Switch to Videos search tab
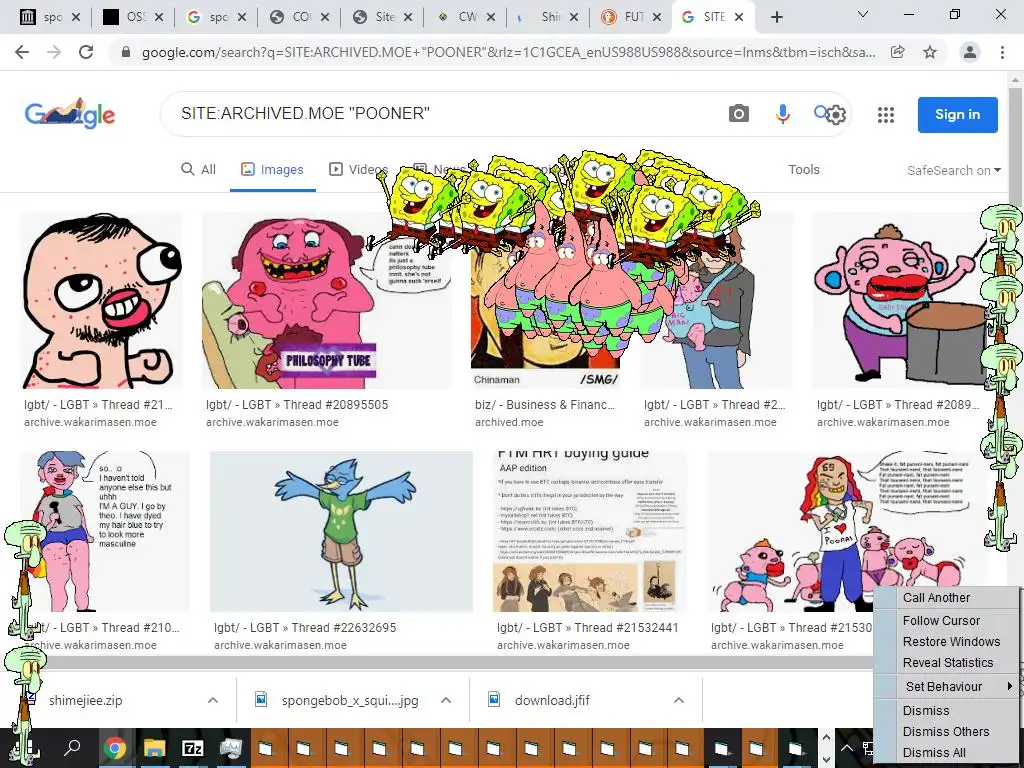Viewport: 1024px width, 768px height. [359, 169]
